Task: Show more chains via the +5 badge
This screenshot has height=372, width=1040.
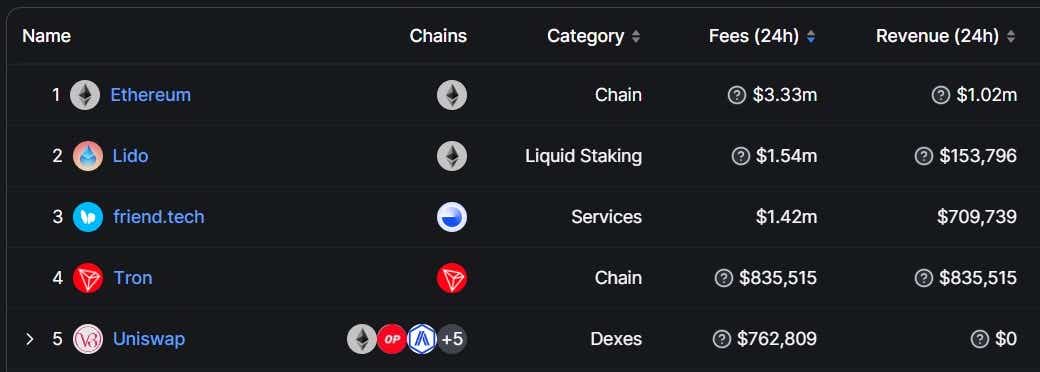Action: tap(452, 339)
